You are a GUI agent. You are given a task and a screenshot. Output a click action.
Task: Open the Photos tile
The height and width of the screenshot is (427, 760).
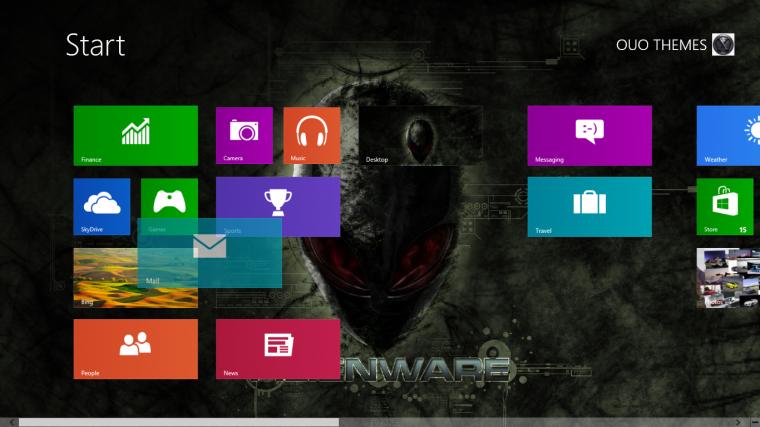(x=728, y=278)
